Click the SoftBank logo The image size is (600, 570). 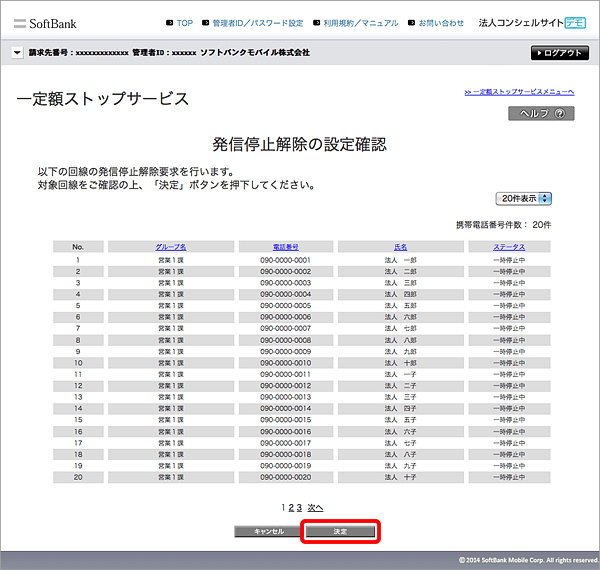point(45,24)
